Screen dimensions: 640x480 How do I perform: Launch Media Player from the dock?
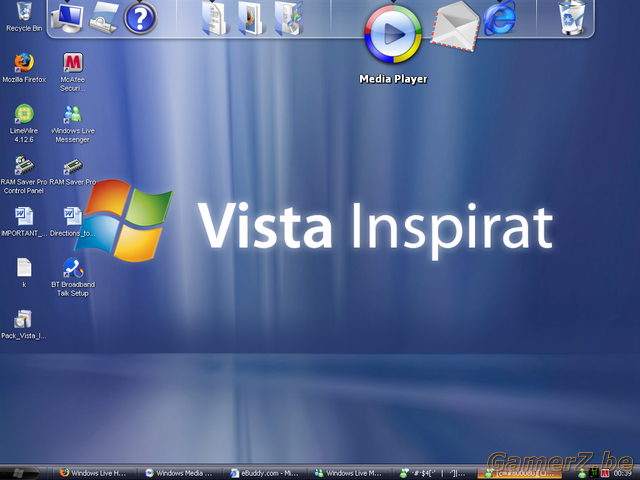[x=393, y=34]
